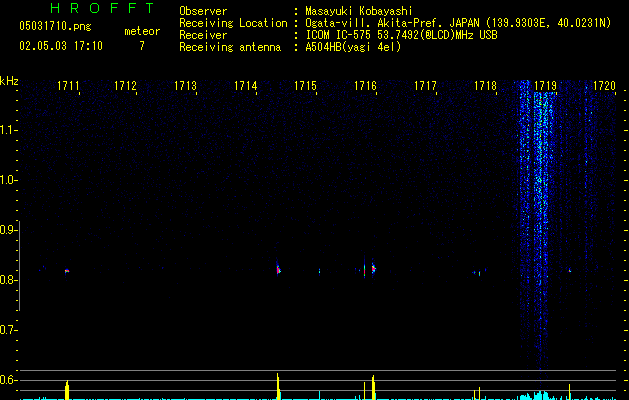The width and height of the screenshot is (629, 400).
Task: Click the yellow level spike just before 1711
Action: (x=67, y=390)
